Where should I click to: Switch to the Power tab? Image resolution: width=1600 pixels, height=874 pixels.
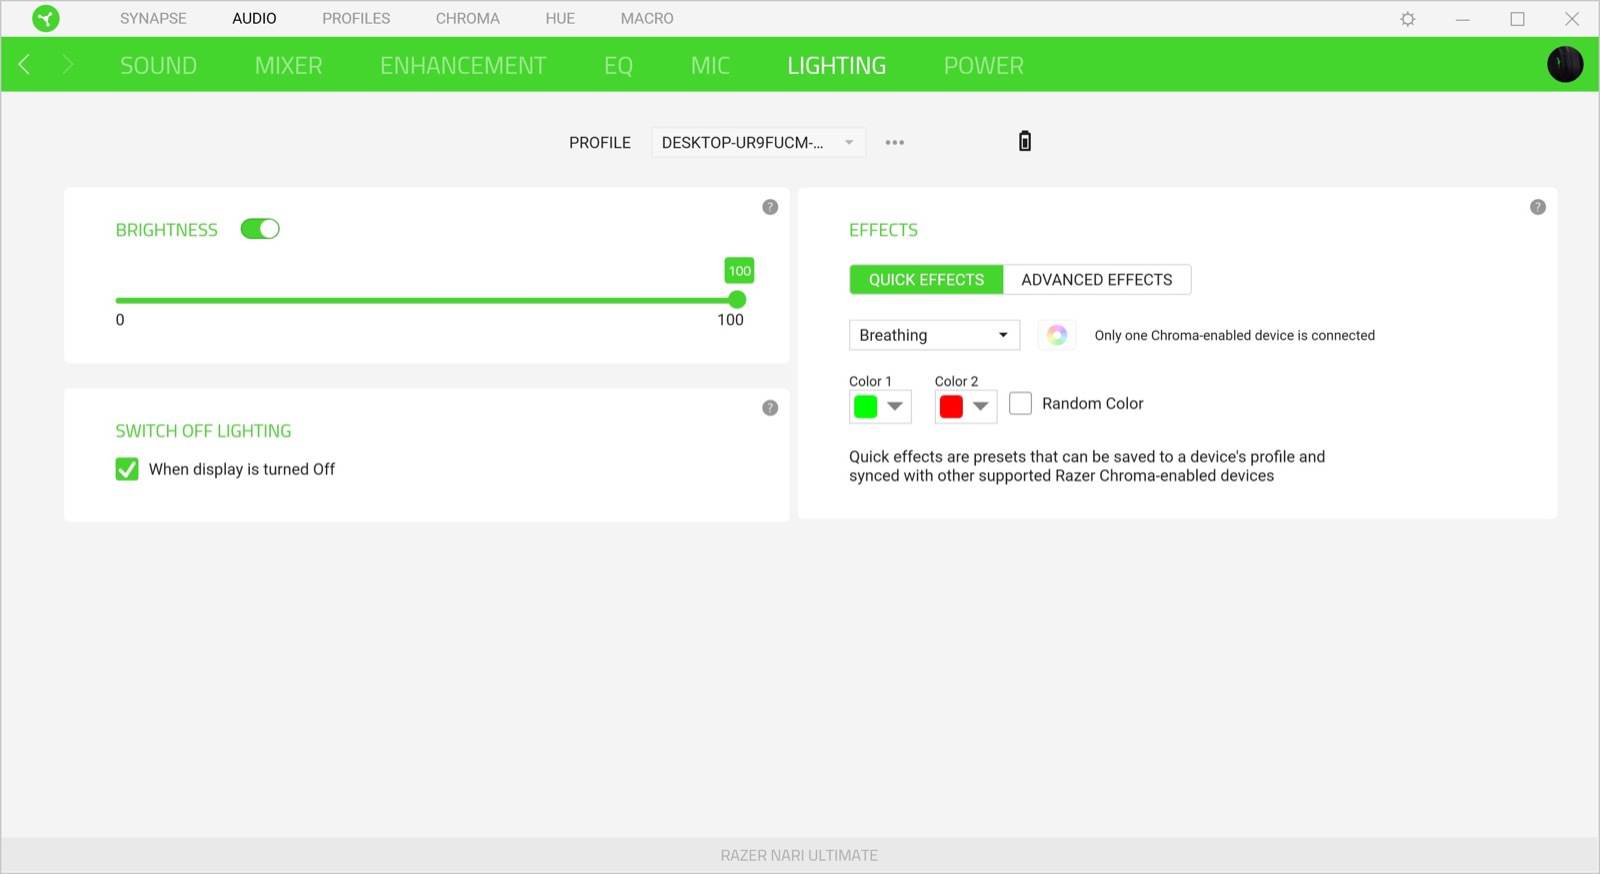[984, 66]
